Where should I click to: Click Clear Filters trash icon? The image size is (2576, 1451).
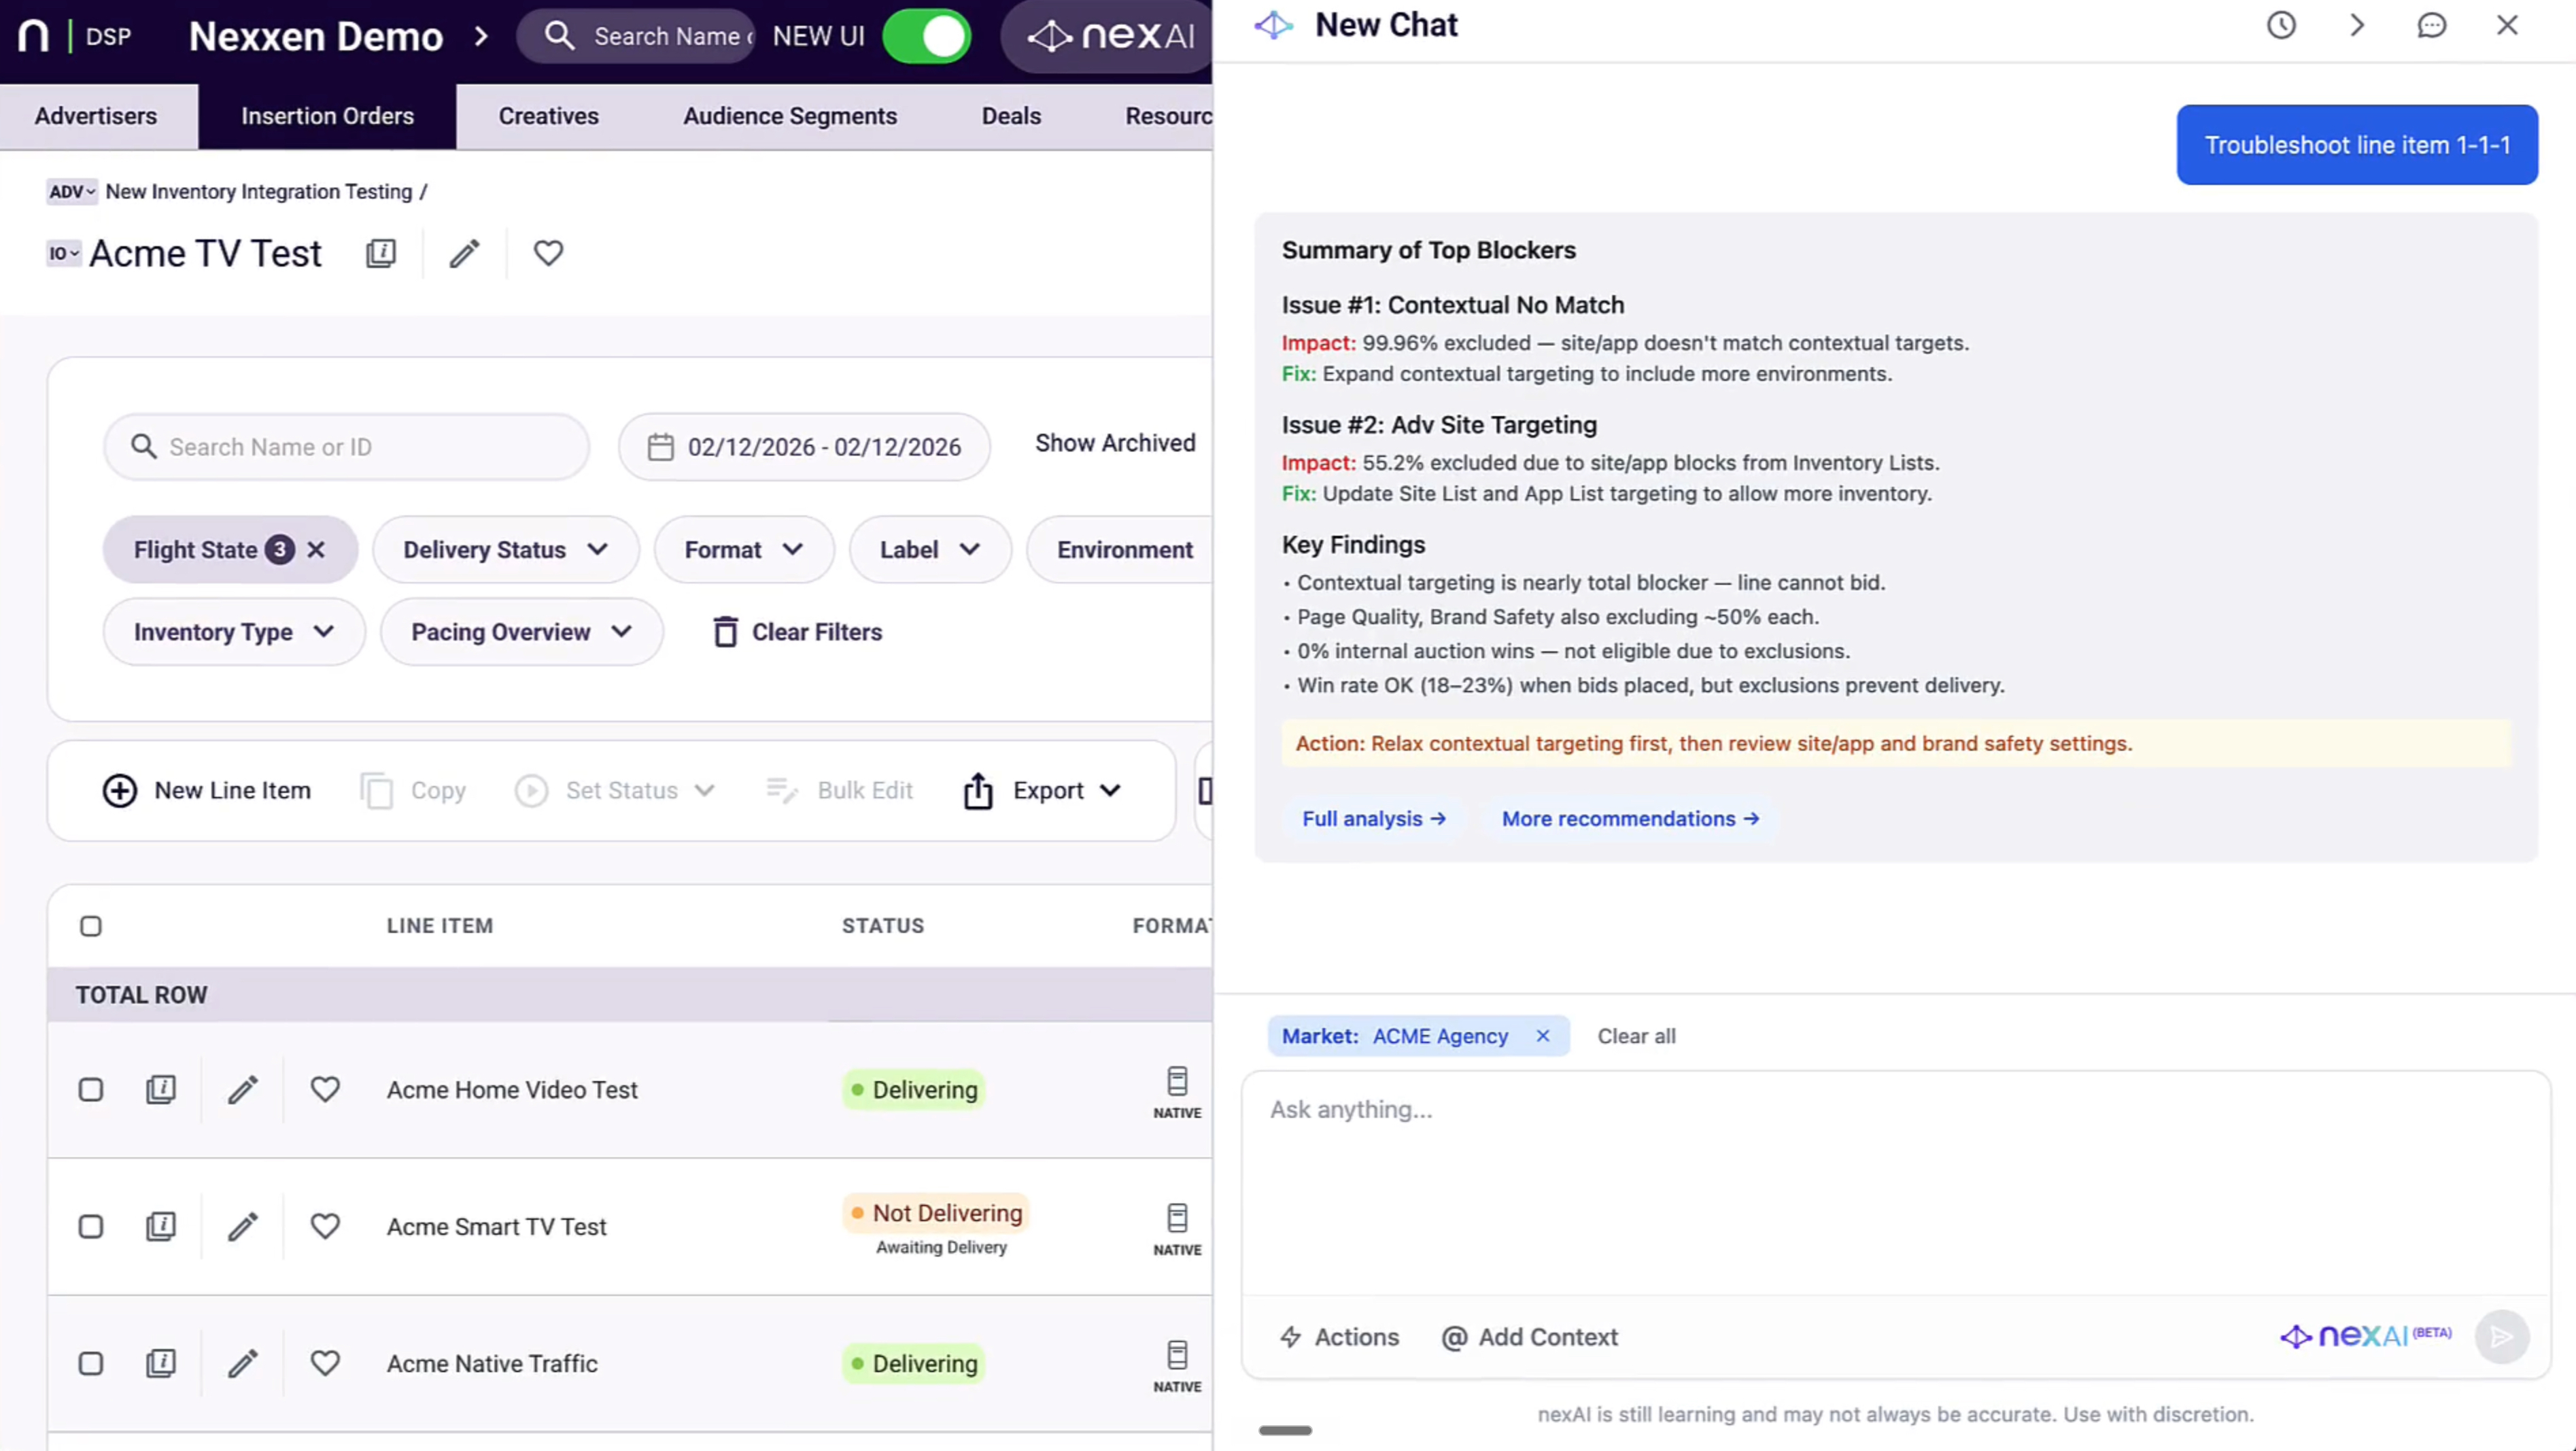click(x=725, y=632)
